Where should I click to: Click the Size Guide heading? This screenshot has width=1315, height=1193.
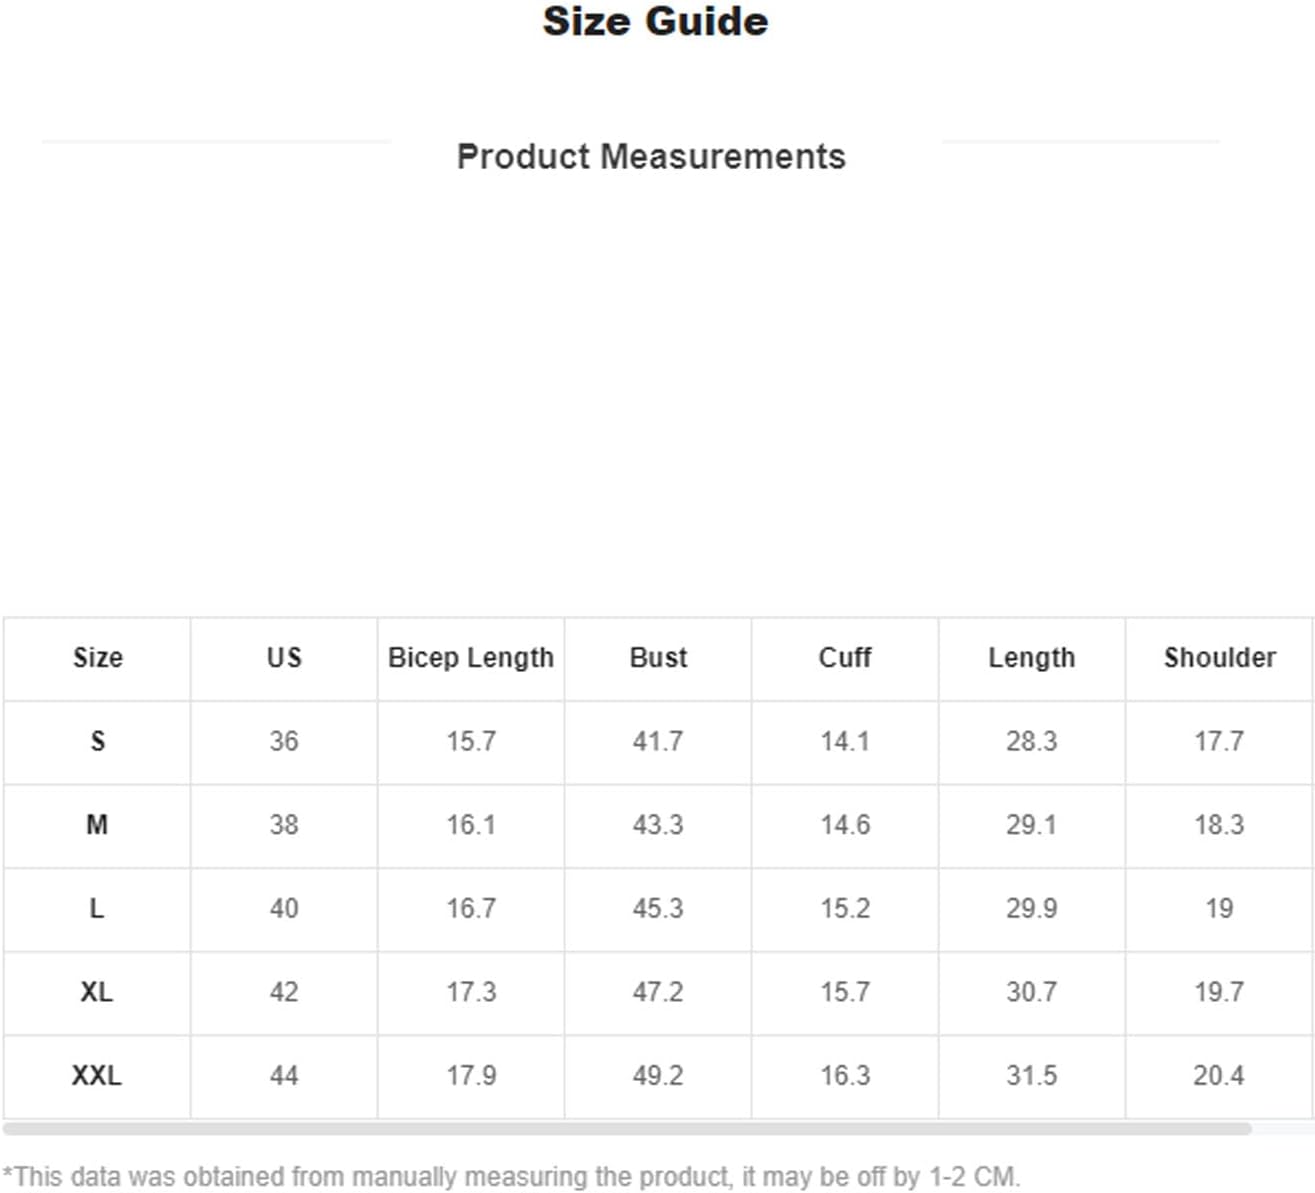click(655, 22)
